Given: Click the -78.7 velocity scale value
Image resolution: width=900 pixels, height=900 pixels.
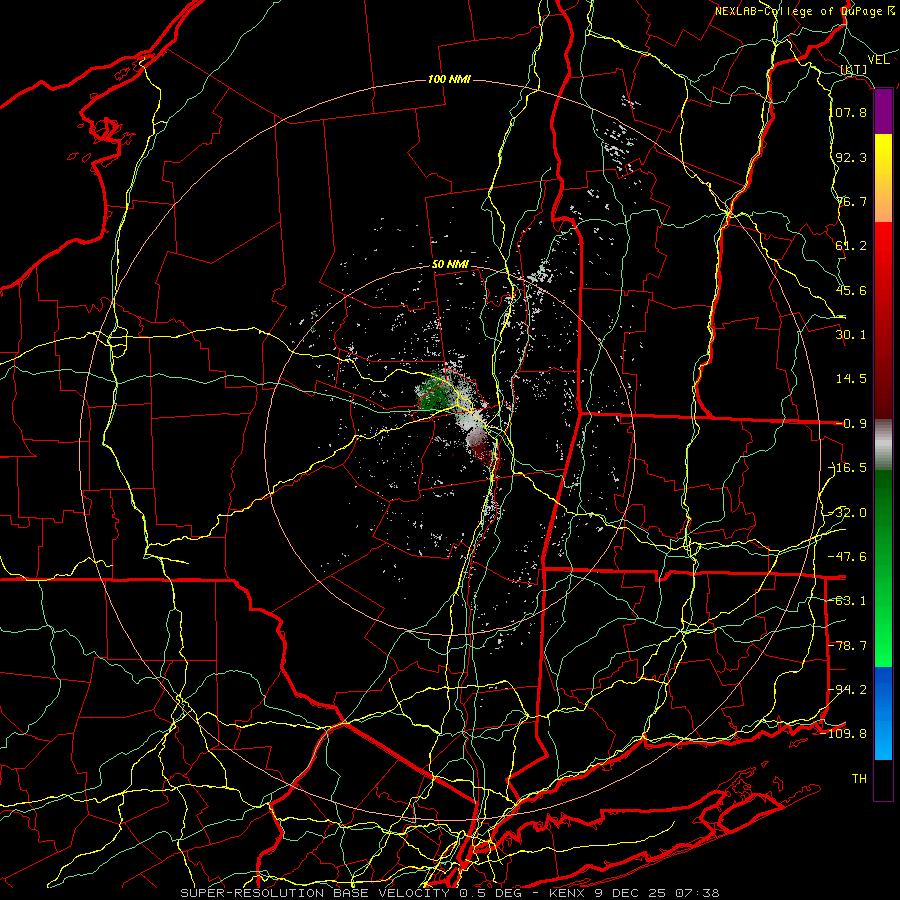Looking at the screenshot, I should tap(848, 646).
